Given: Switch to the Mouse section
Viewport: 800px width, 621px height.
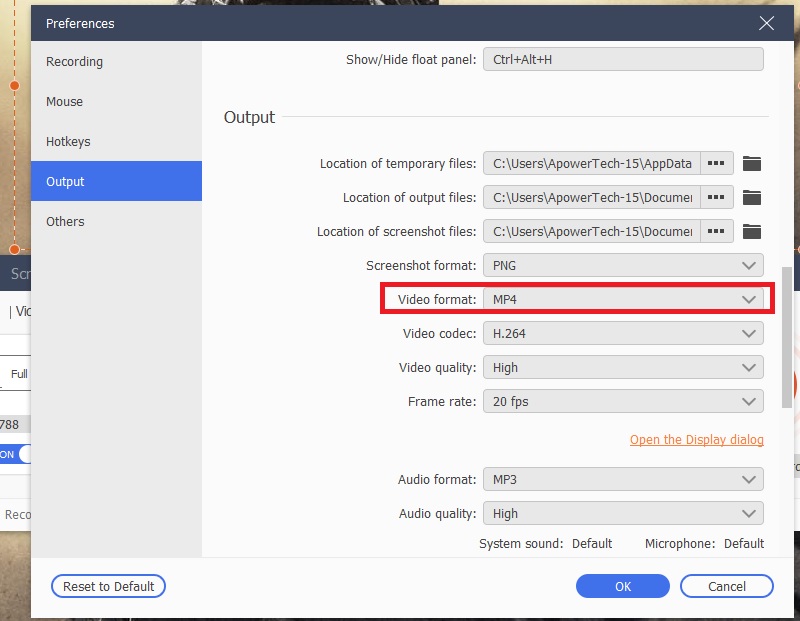Looking at the screenshot, I should click(x=116, y=102).
